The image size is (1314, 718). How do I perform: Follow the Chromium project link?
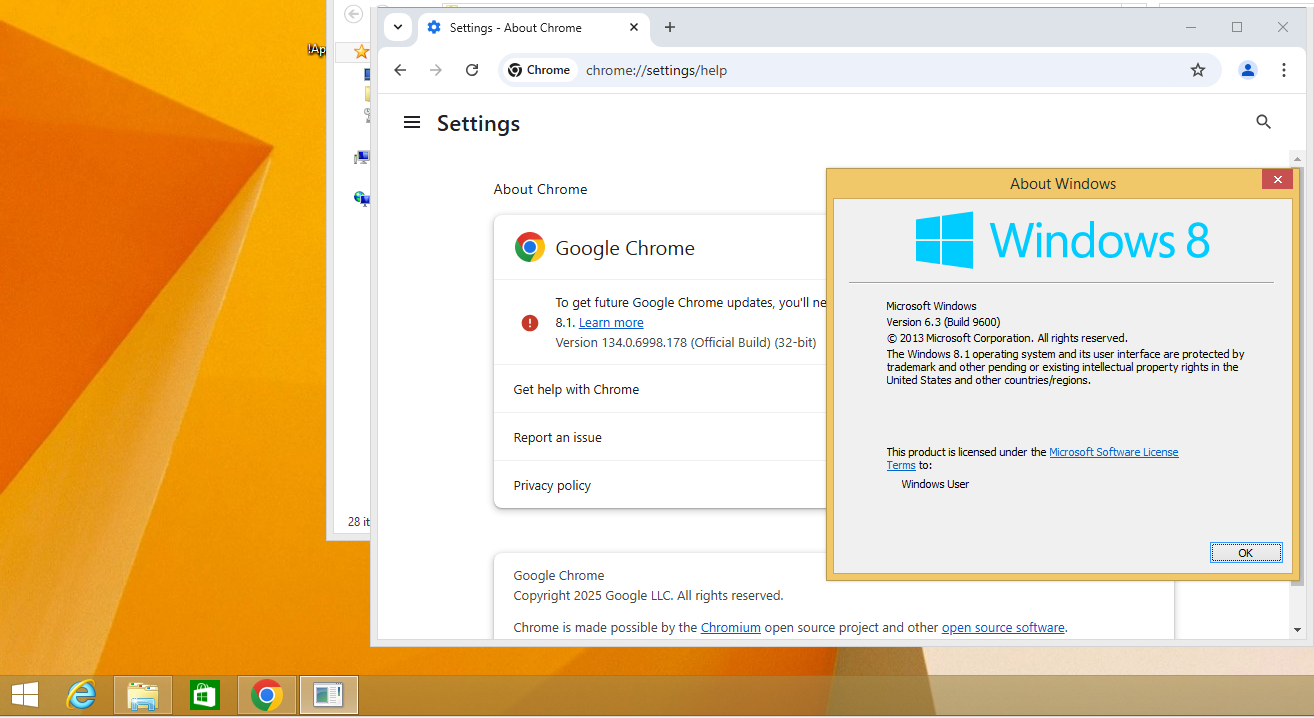(x=731, y=628)
